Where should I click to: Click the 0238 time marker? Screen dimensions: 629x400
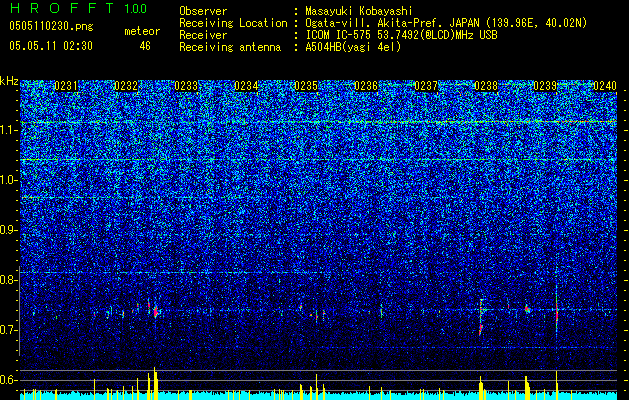486,86
